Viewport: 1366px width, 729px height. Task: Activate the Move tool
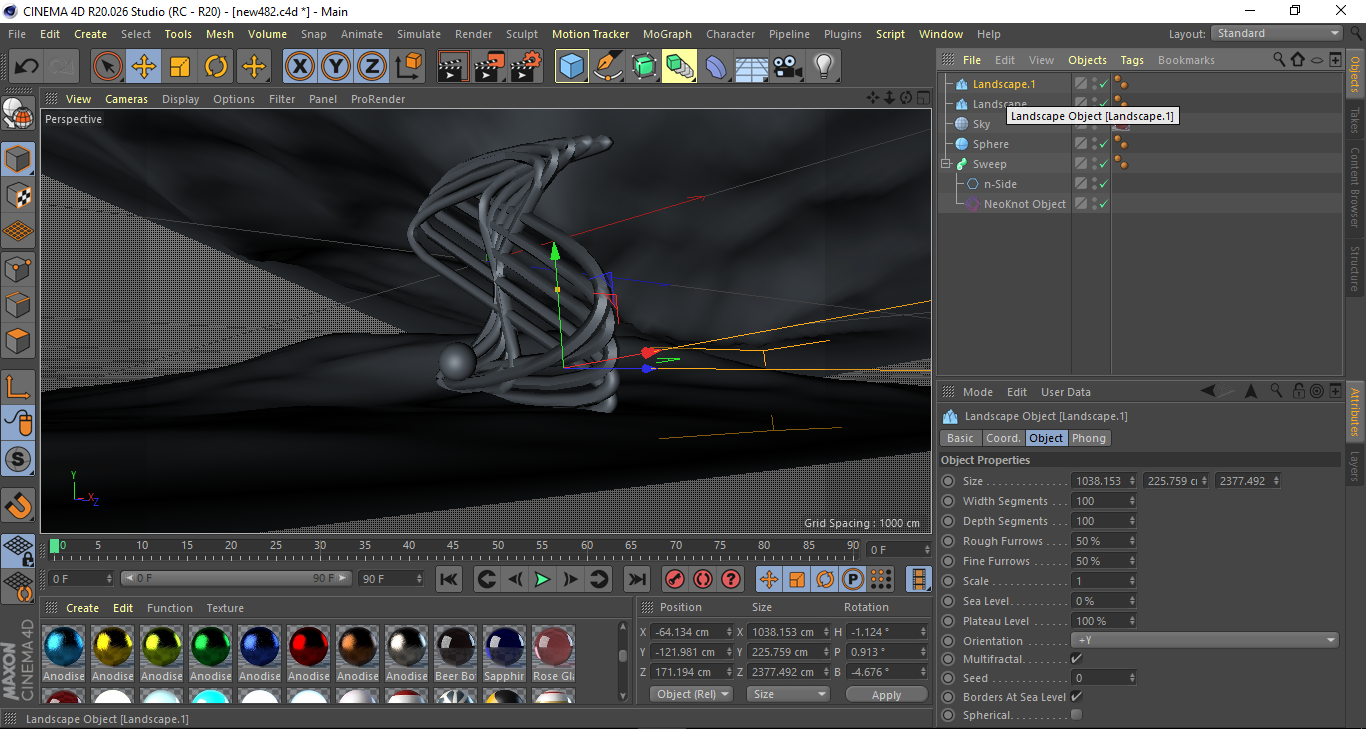[144, 67]
